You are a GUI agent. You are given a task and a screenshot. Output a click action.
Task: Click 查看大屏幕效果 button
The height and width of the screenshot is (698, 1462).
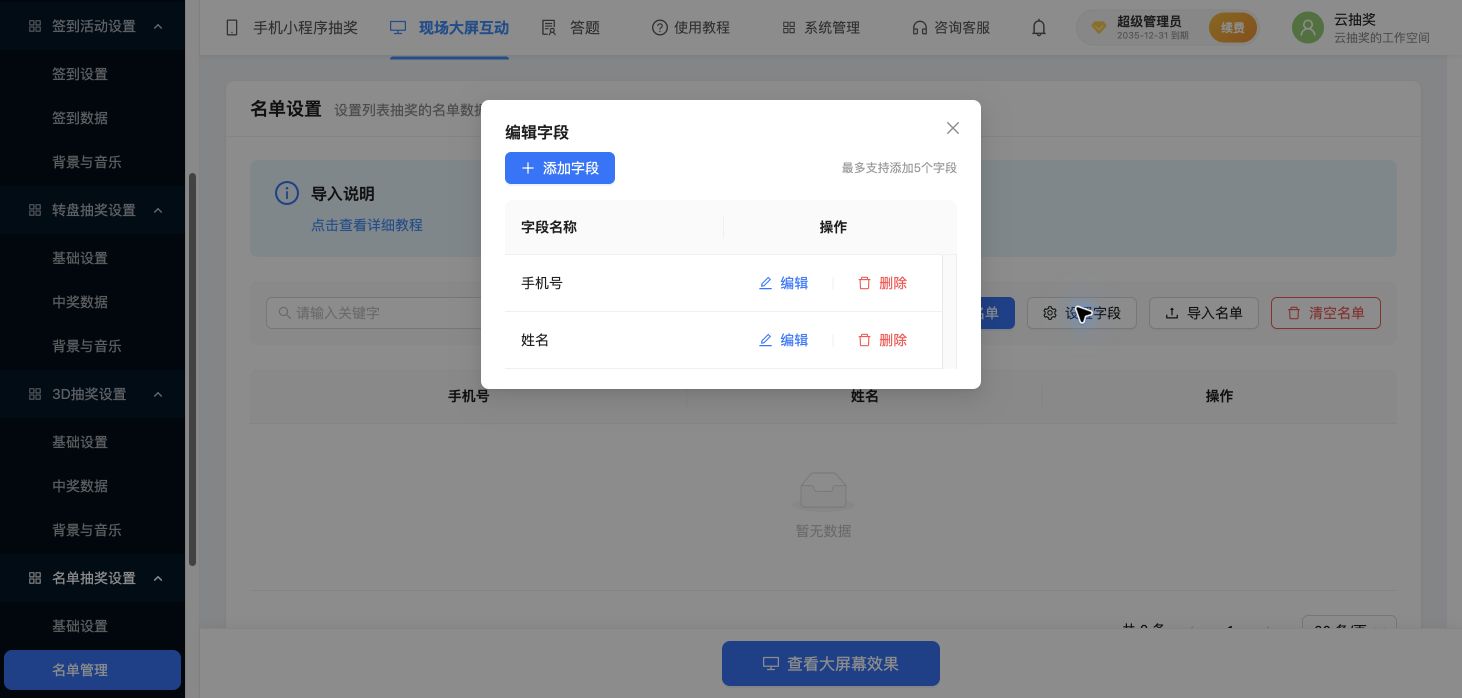tap(830, 663)
